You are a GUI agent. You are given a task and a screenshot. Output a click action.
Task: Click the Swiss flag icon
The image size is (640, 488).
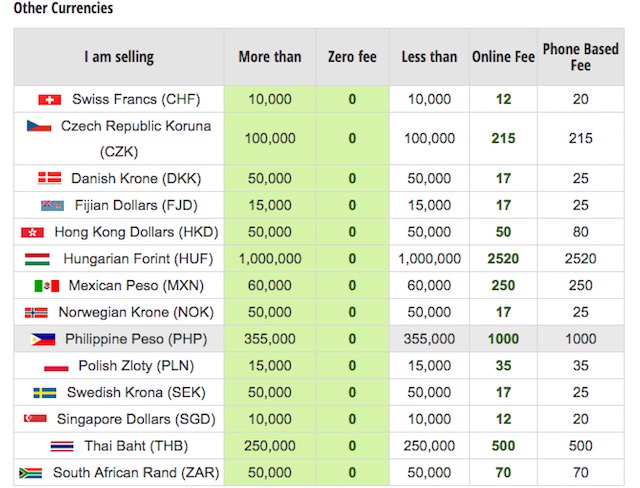pyautogui.click(x=49, y=100)
